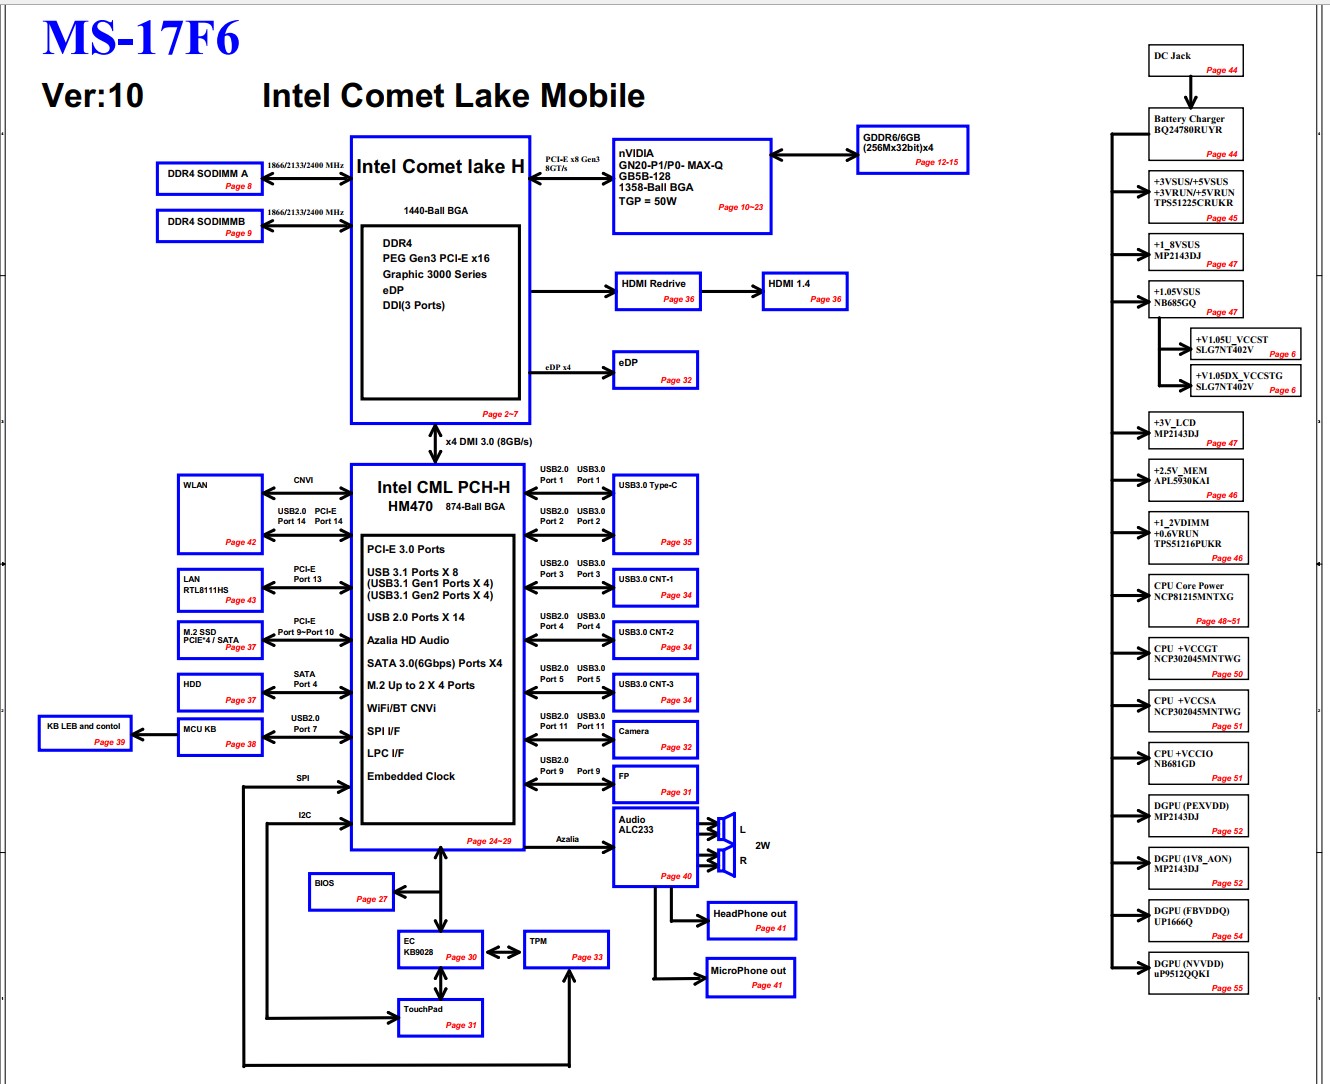
Task: Click the +1.05VSUS NB685GQ block
Action: pyautogui.click(x=1196, y=300)
